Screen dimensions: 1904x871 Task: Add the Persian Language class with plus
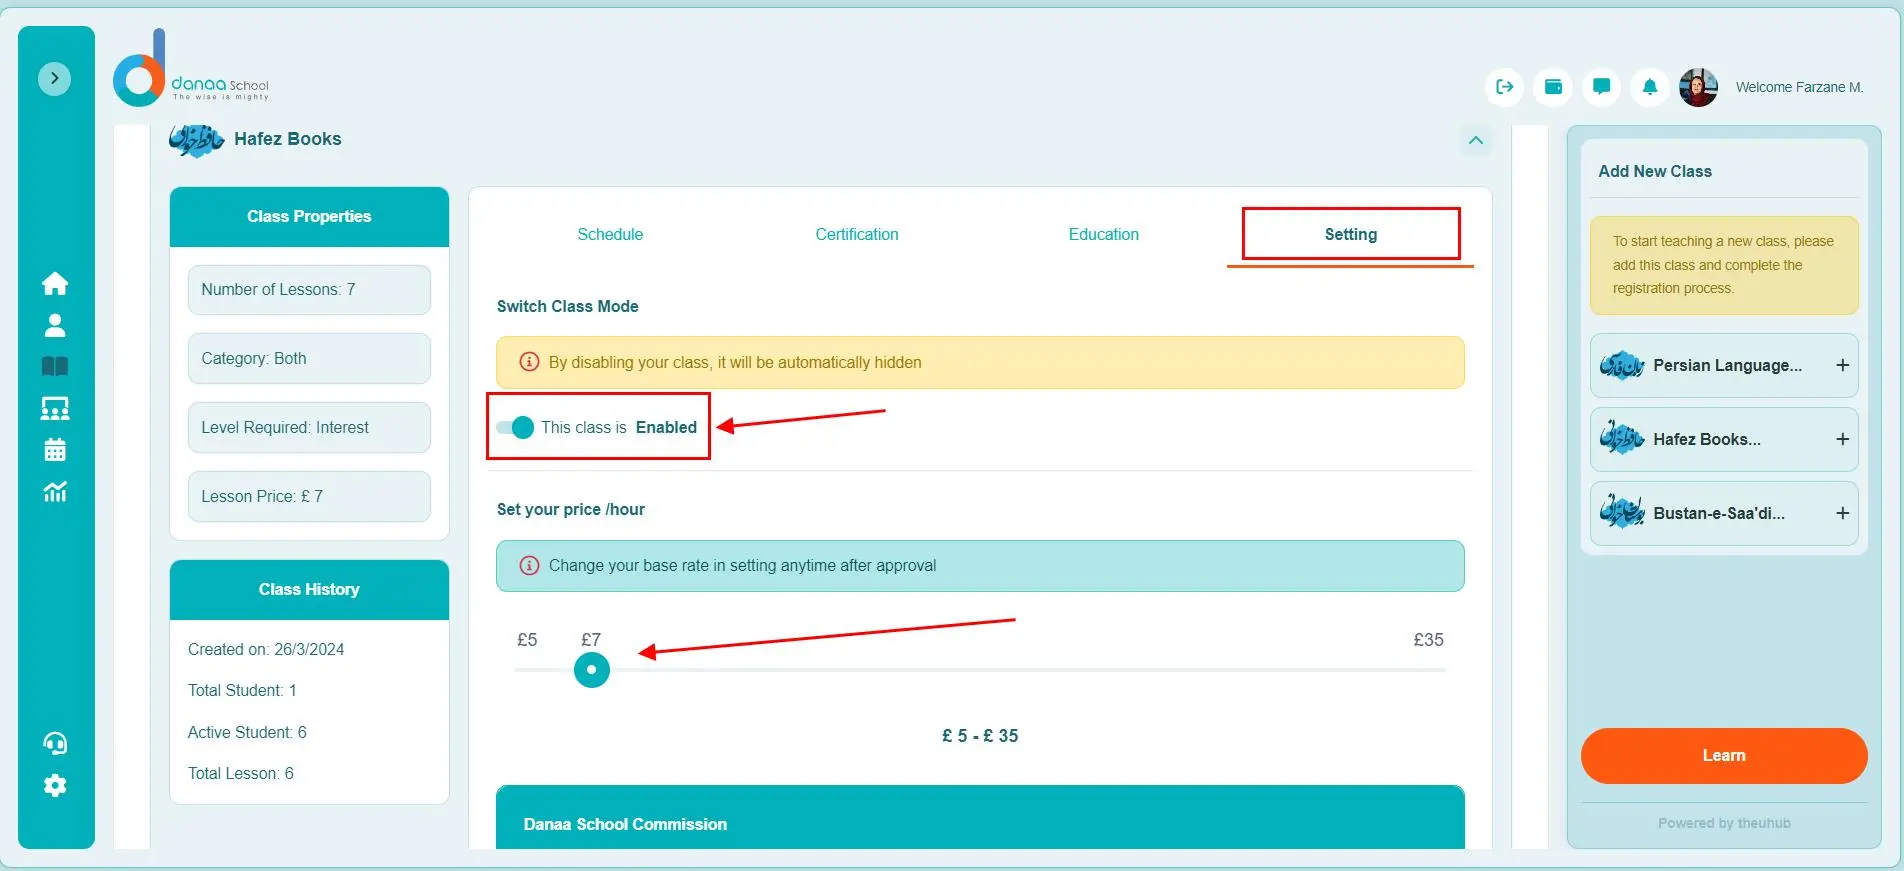[x=1842, y=366]
